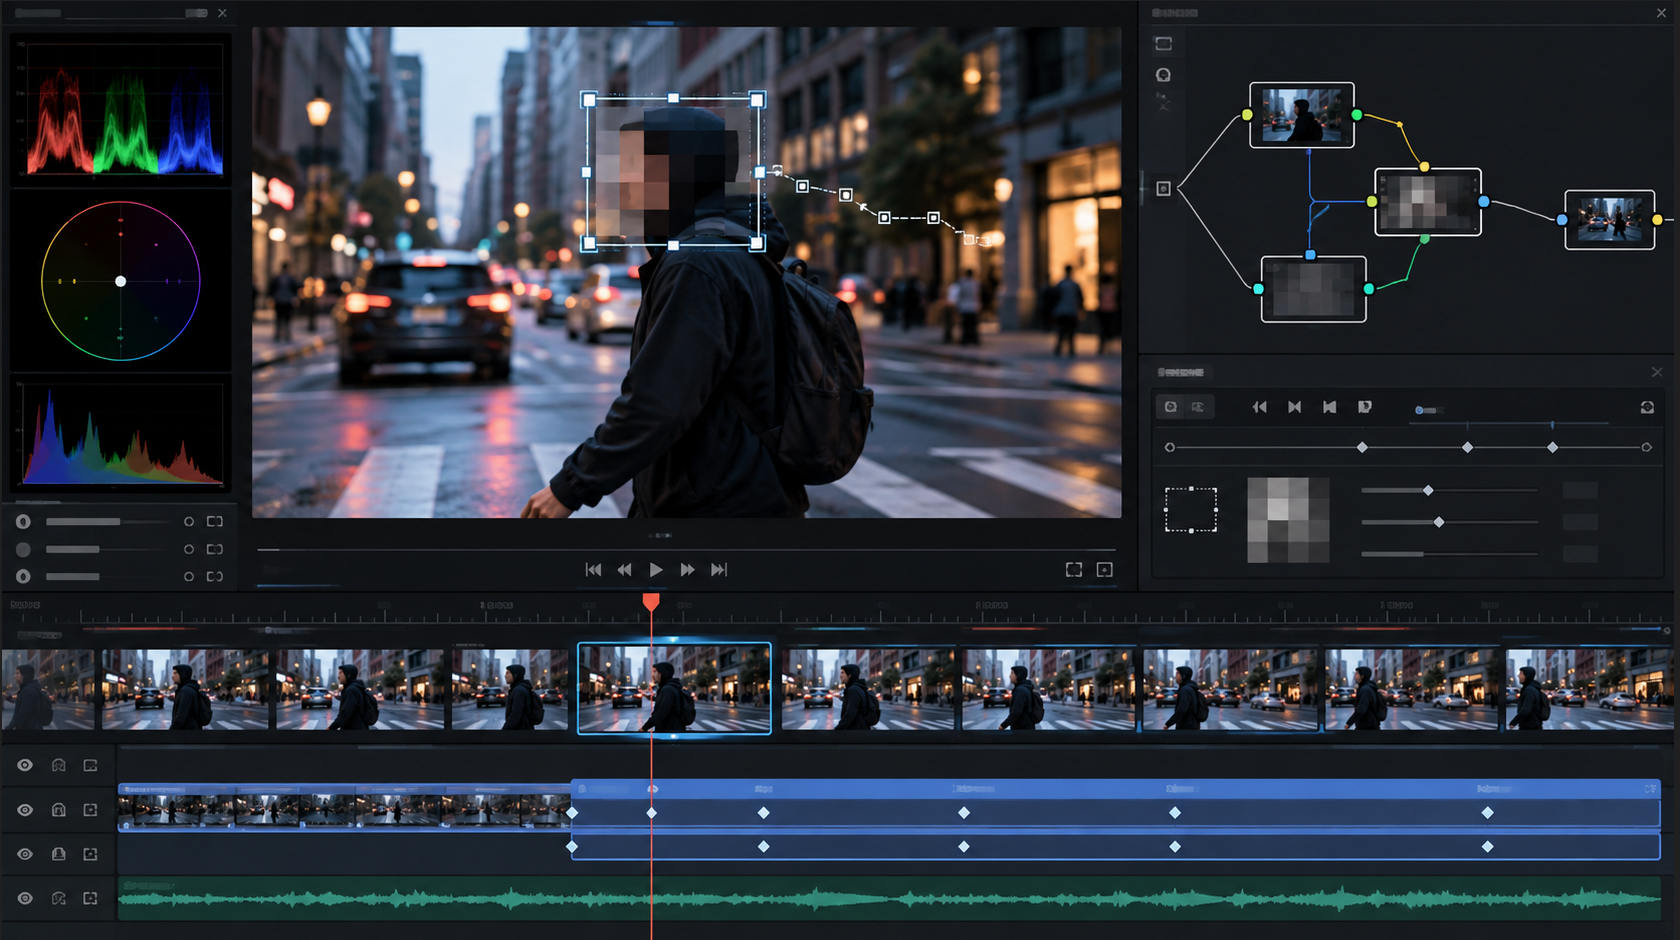1680x940 pixels.
Task: Toggle fullscreen for the viewer
Action: click(1074, 570)
